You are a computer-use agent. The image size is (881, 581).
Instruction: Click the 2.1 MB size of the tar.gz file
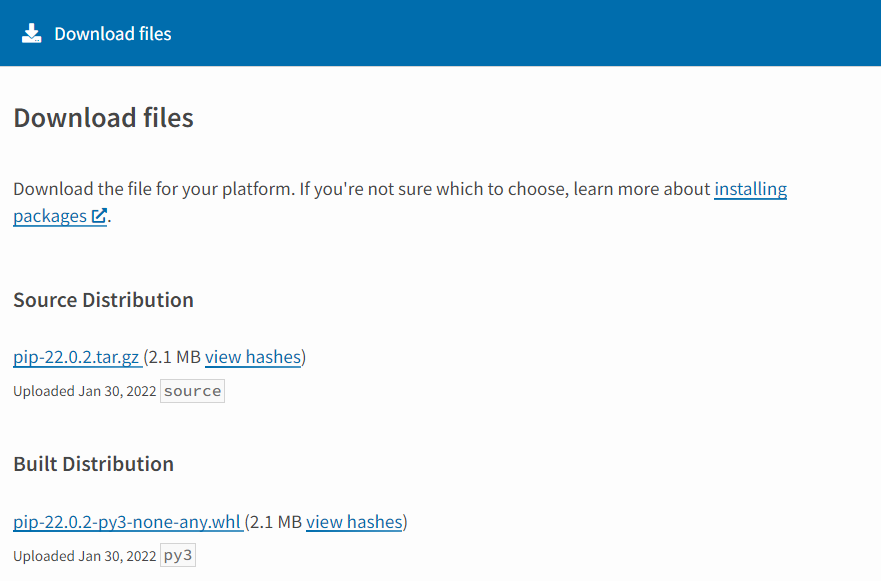click(x=175, y=357)
